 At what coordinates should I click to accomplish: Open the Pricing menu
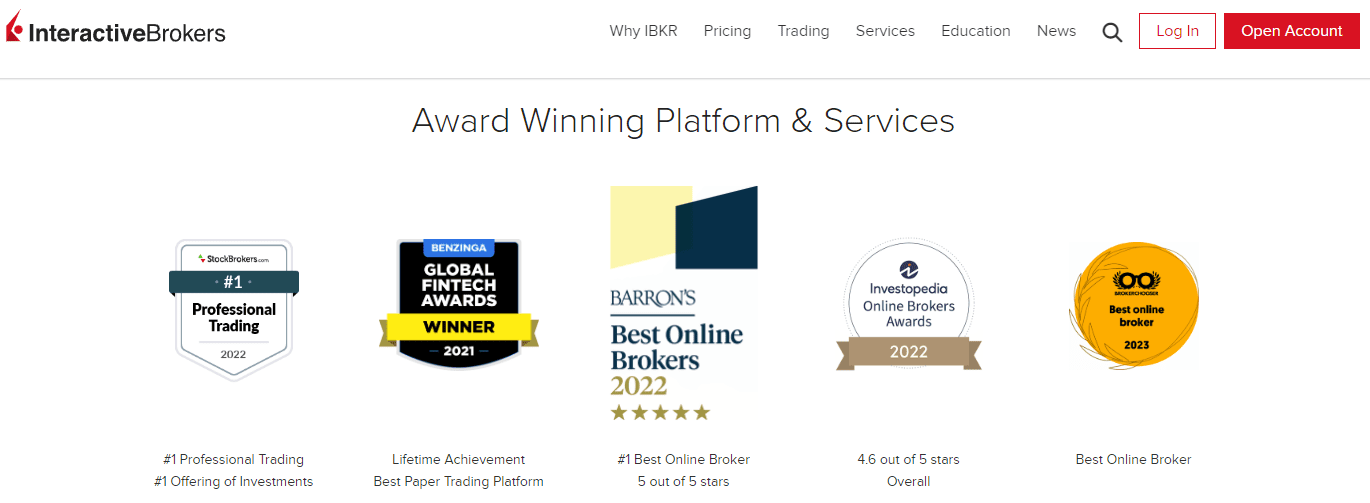coord(727,31)
